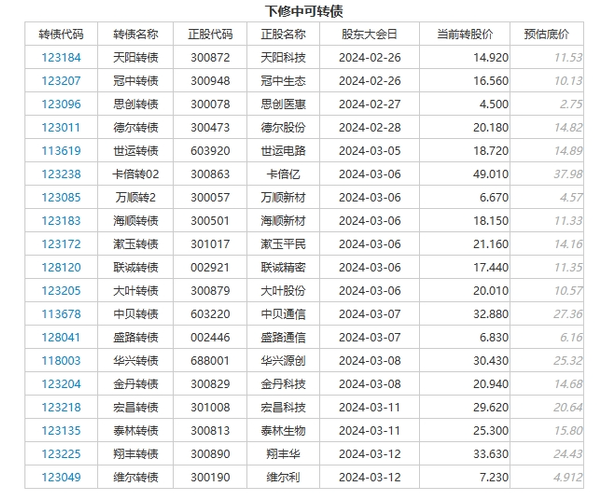Click bond code 123172
603x500 pixels.
61,244
